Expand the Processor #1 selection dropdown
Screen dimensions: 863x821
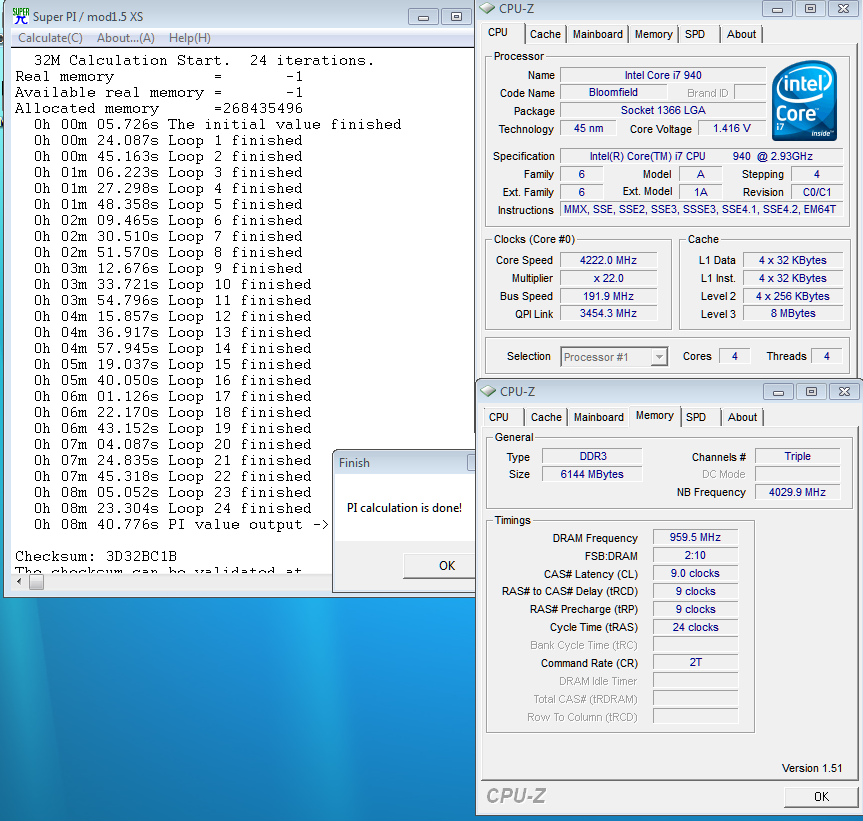point(659,357)
